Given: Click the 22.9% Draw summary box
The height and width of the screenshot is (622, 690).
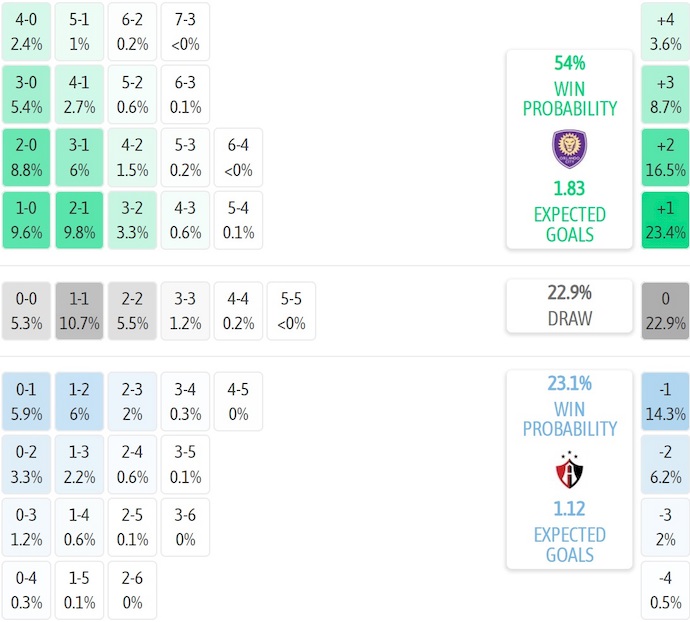Looking at the screenshot, I should [569, 306].
